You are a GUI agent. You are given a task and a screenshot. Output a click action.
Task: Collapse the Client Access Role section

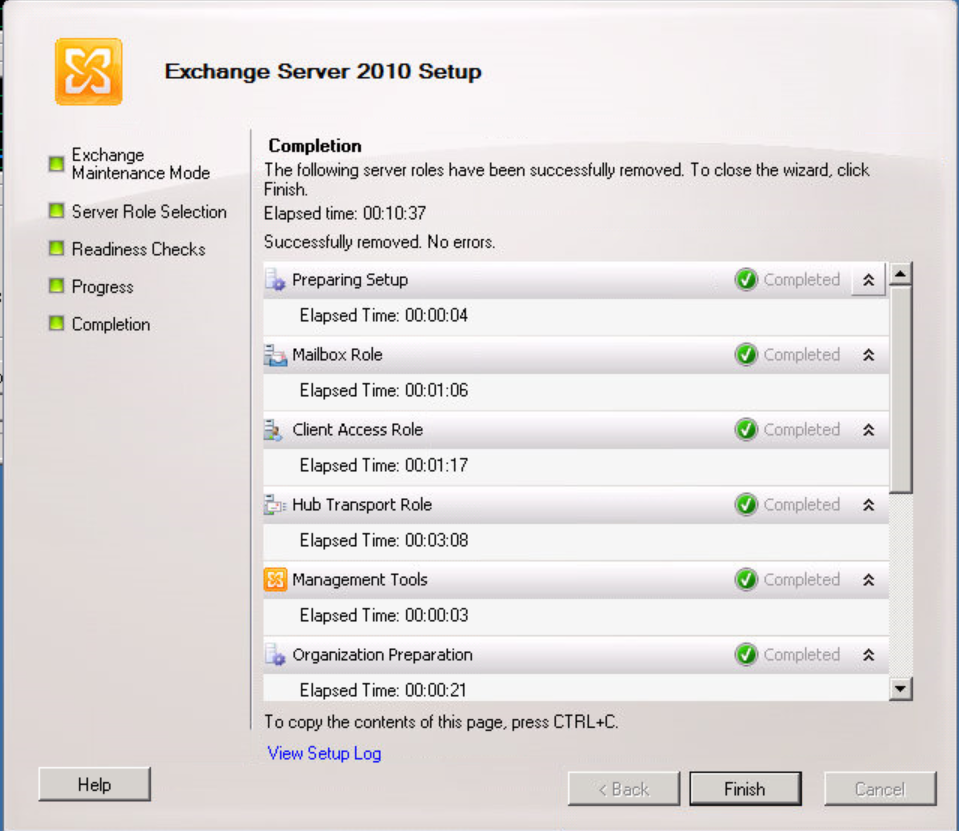(x=868, y=430)
